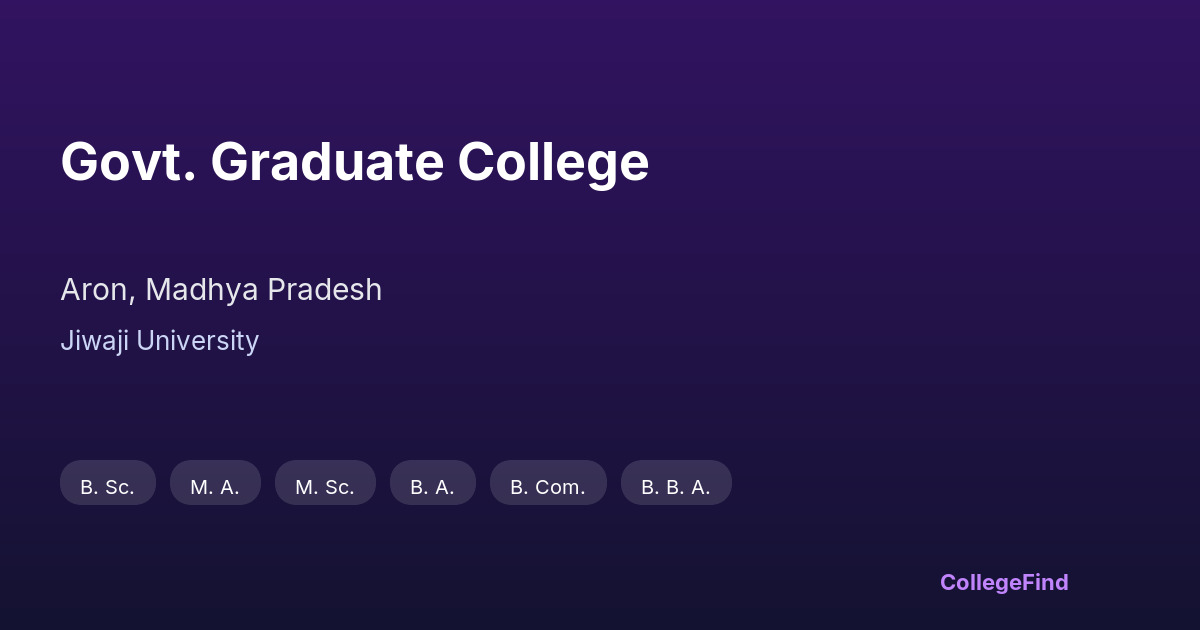Select the B. Sc. course tag
This screenshot has width=1200, height=630.
[x=108, y=483]
